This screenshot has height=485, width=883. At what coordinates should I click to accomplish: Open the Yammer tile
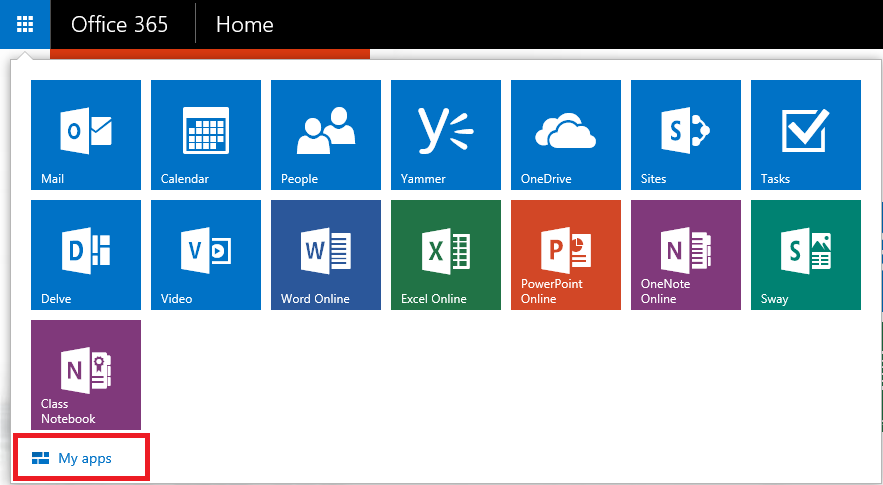coord(446,135)
